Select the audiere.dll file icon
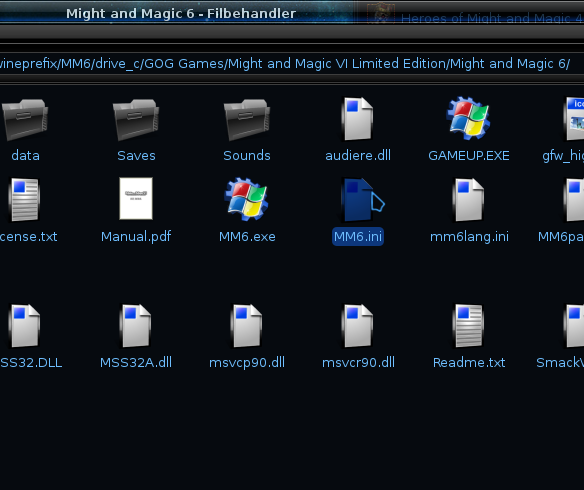Image resolution: width=584 pixels, height=490 pixels. pos(358,119)
